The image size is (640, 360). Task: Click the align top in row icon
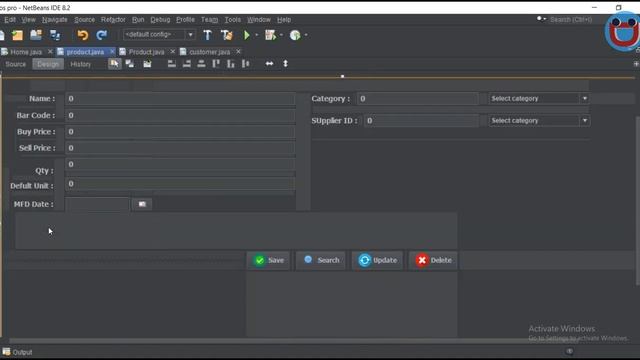(216, 64)
